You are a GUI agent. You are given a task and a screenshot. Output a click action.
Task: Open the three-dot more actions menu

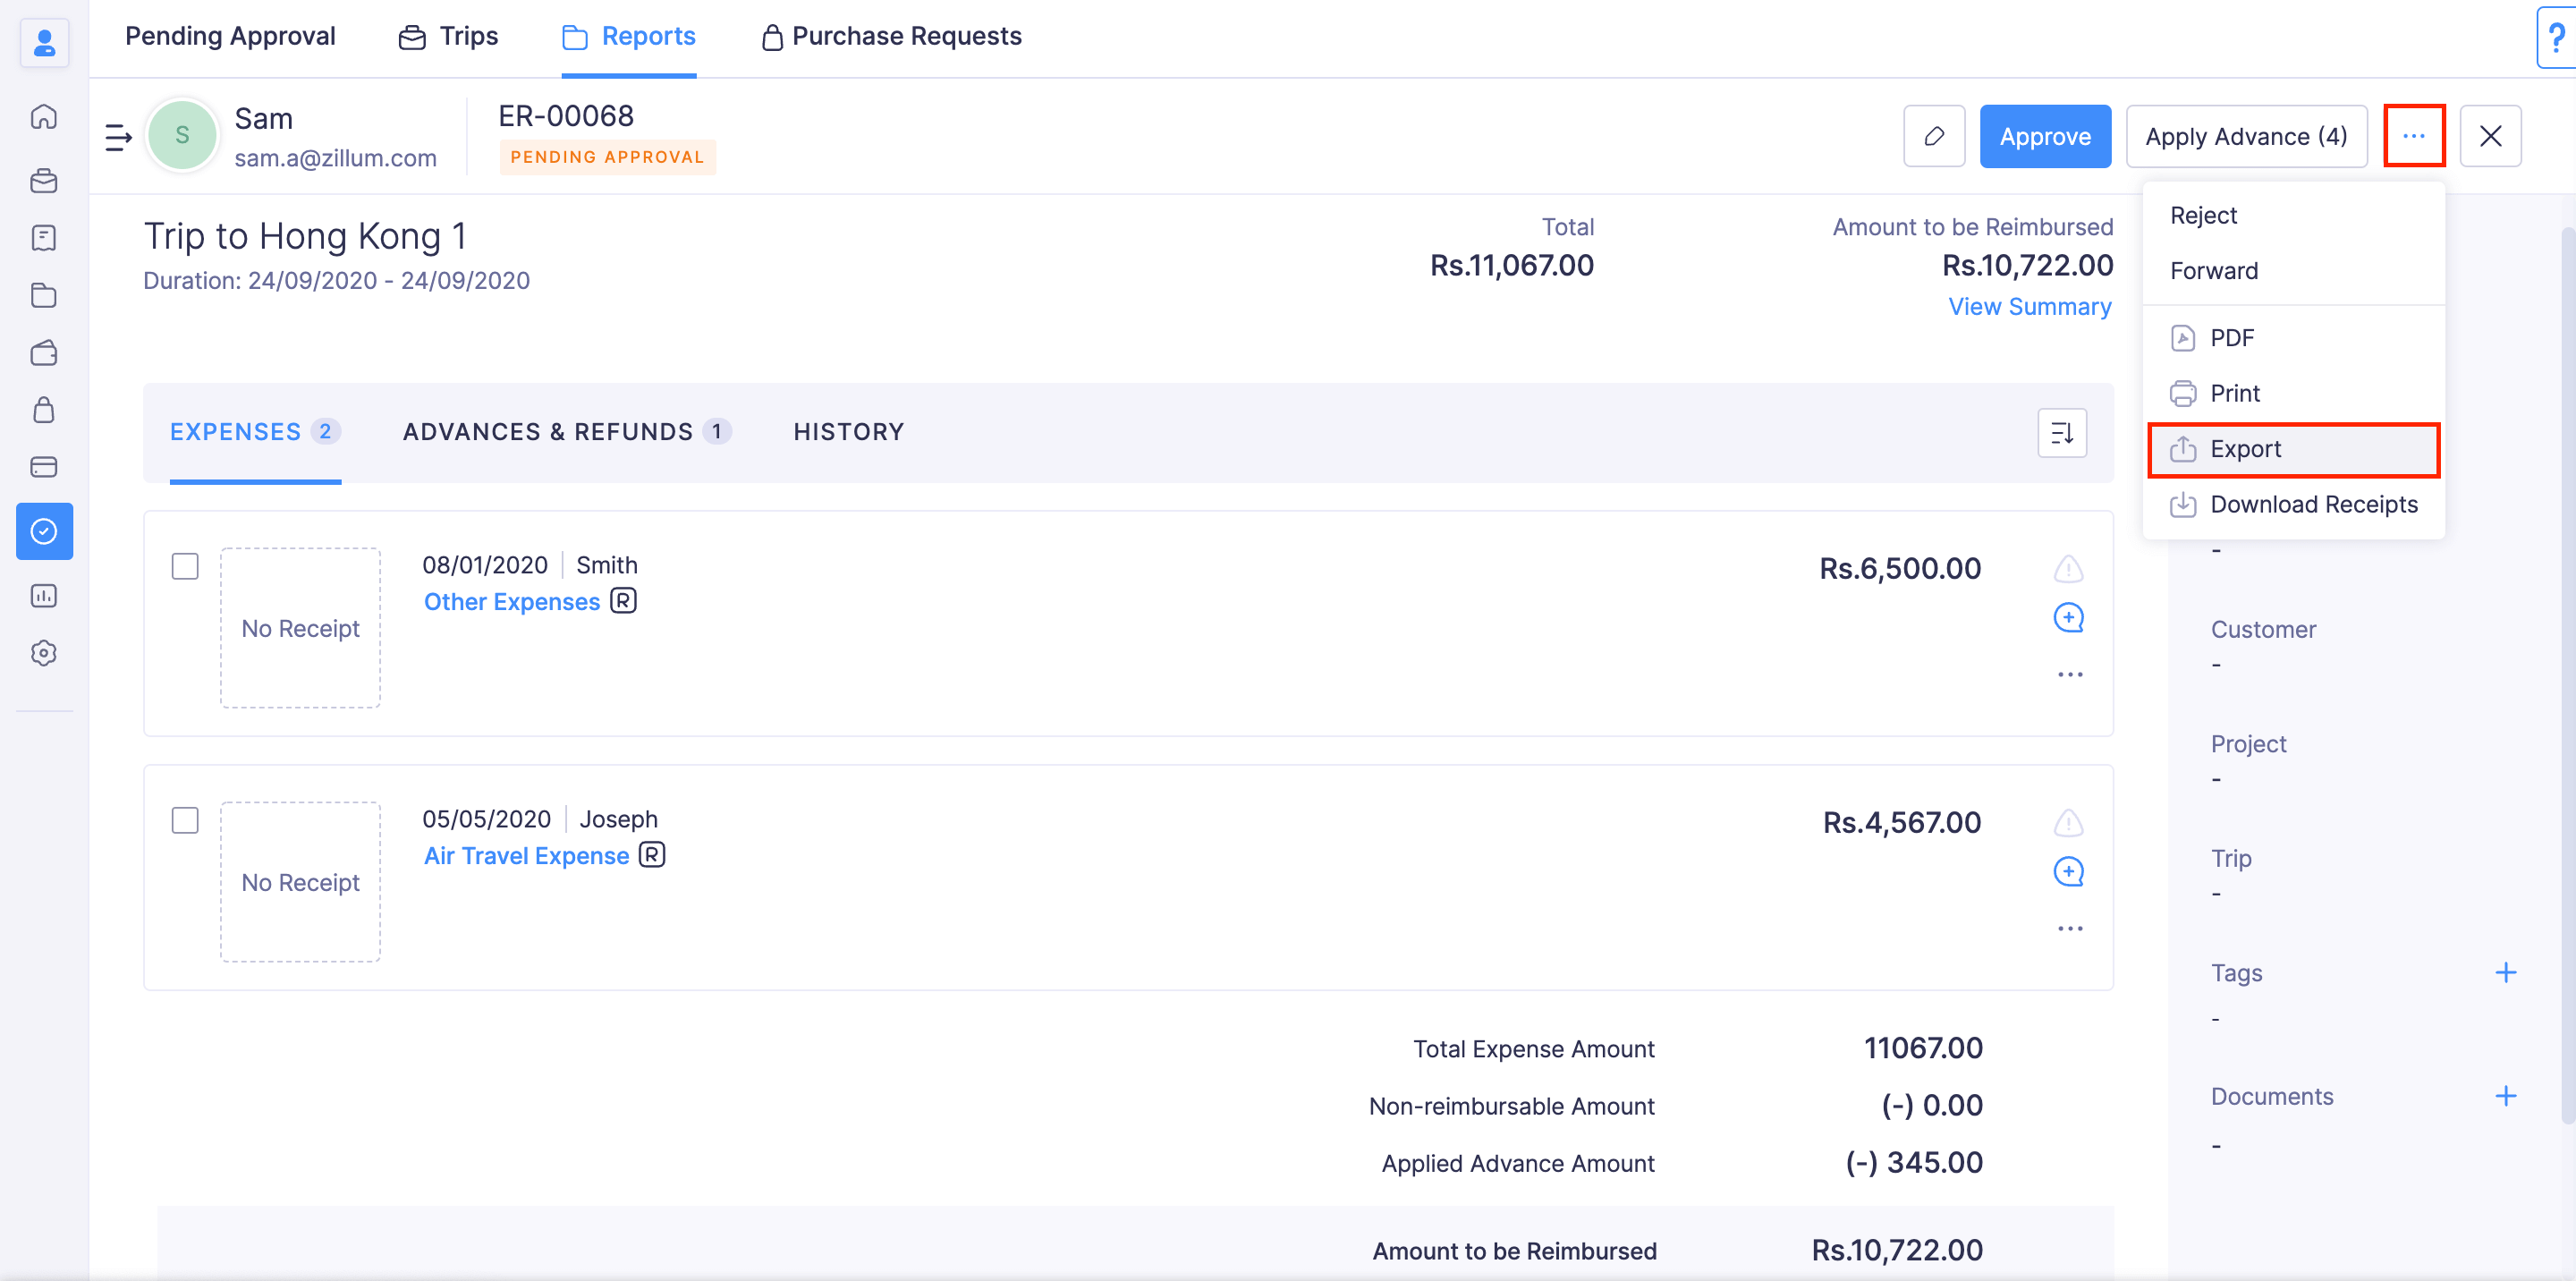(x=2413, y=136)
